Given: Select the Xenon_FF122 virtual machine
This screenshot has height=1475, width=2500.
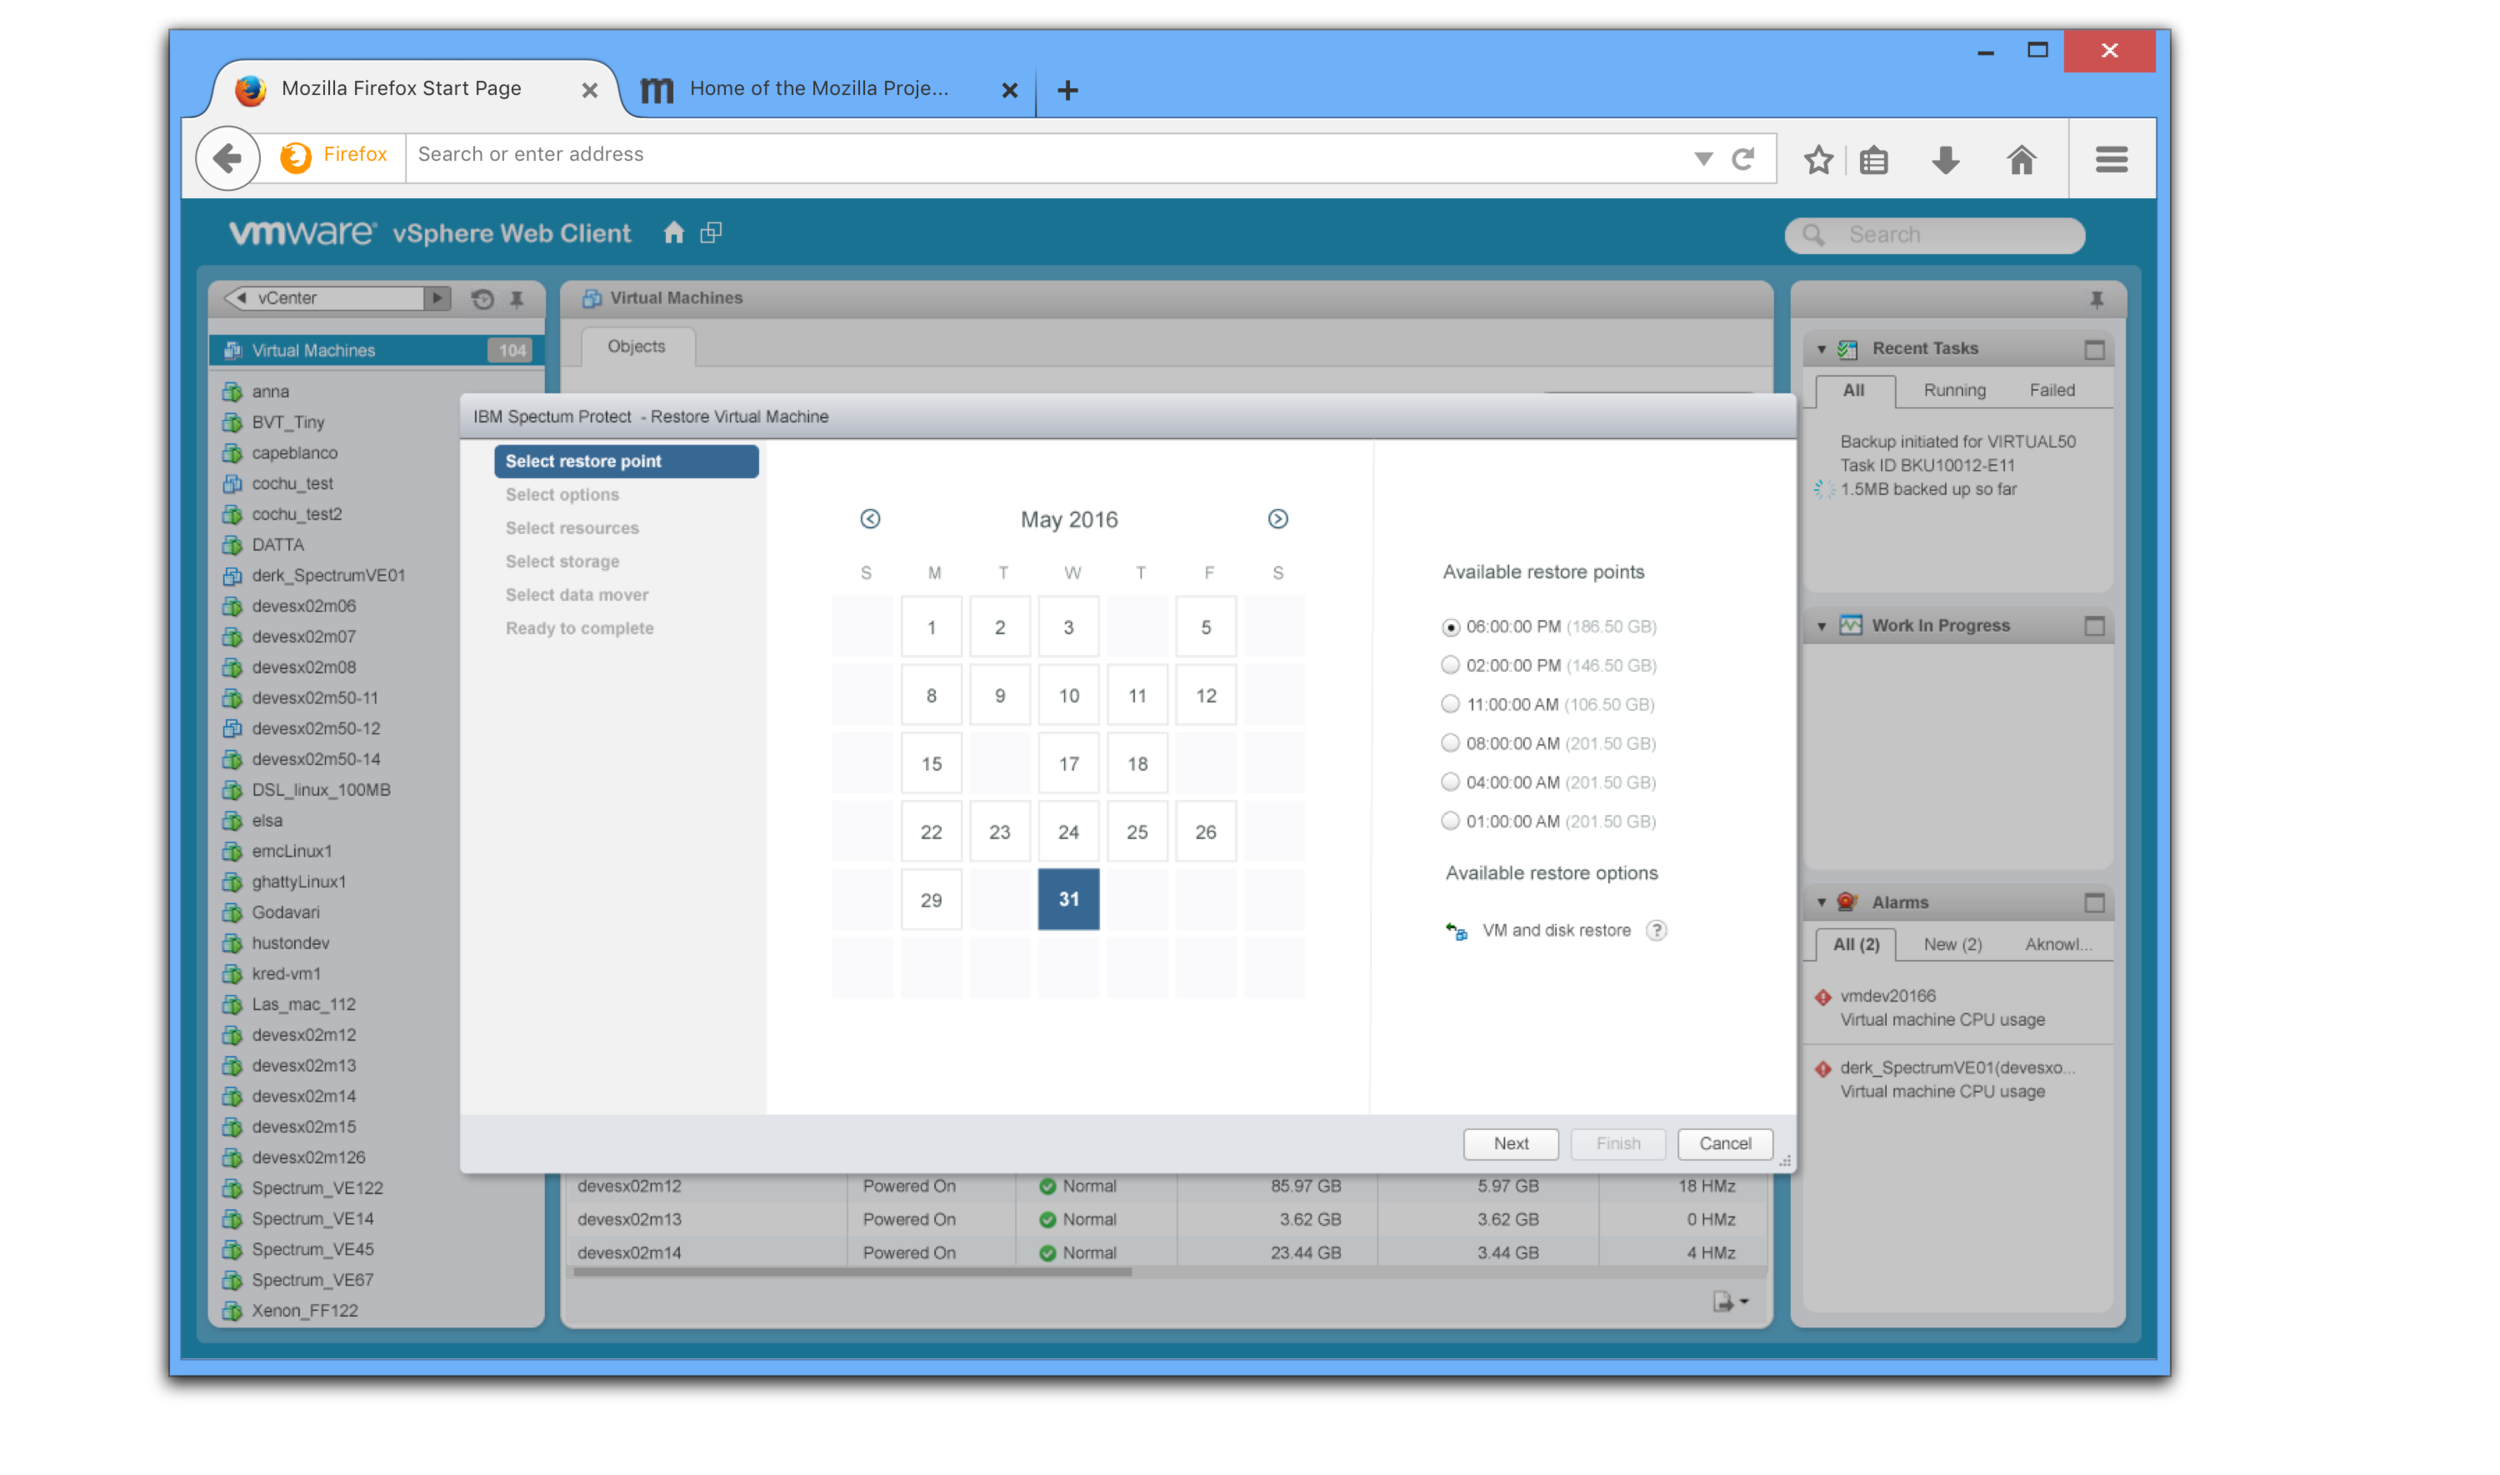Looking at the screenshot, I should point(304,1311).
